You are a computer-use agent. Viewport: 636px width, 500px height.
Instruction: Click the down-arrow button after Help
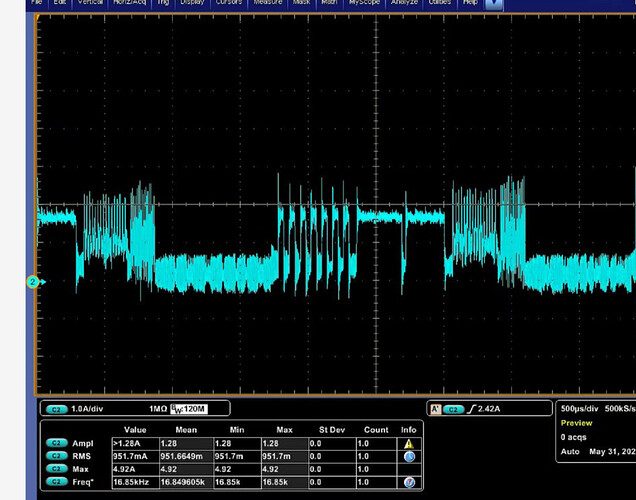pyautogui.click(x=494, y=4)
